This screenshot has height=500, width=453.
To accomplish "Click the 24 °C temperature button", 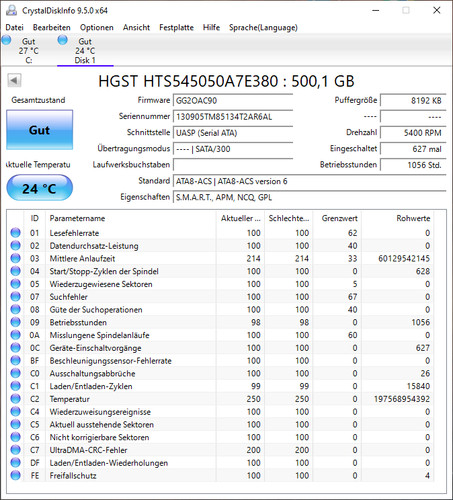I will click(x=39, y=188).
